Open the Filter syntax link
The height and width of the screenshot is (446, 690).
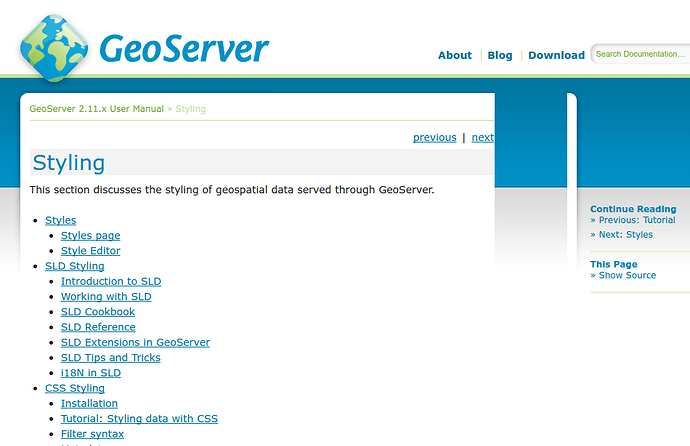click(x=92, y=434)
